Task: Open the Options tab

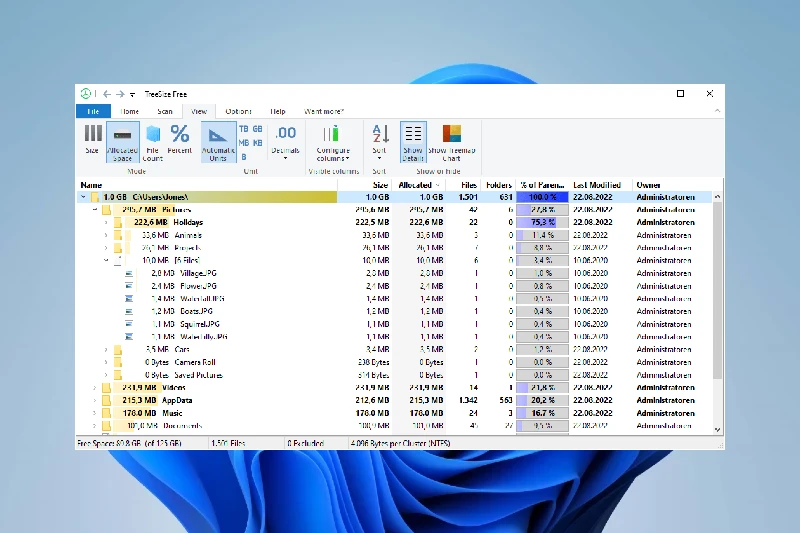Action: (238, 111)
